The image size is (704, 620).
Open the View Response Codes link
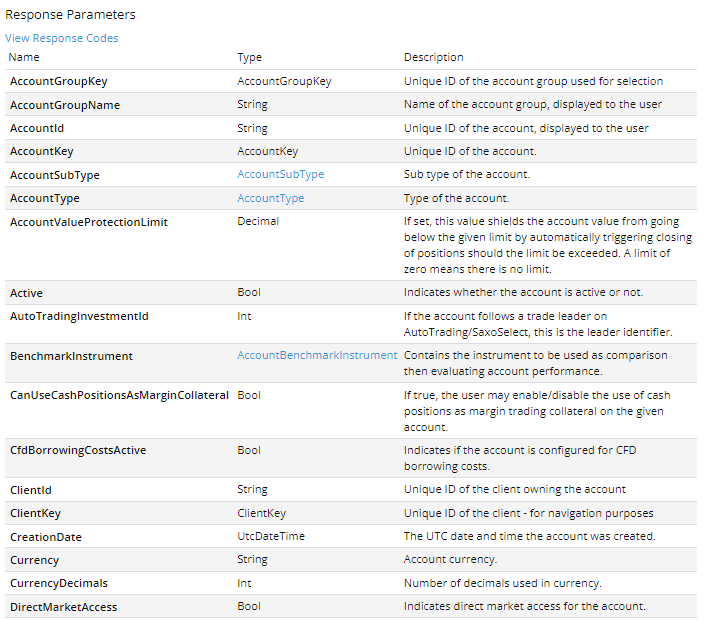click(62, 38)
